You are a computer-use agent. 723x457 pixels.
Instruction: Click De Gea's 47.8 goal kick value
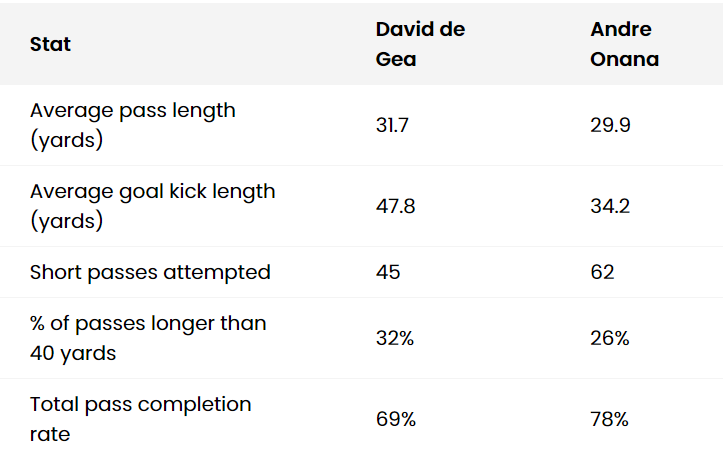tap(396, 206)
